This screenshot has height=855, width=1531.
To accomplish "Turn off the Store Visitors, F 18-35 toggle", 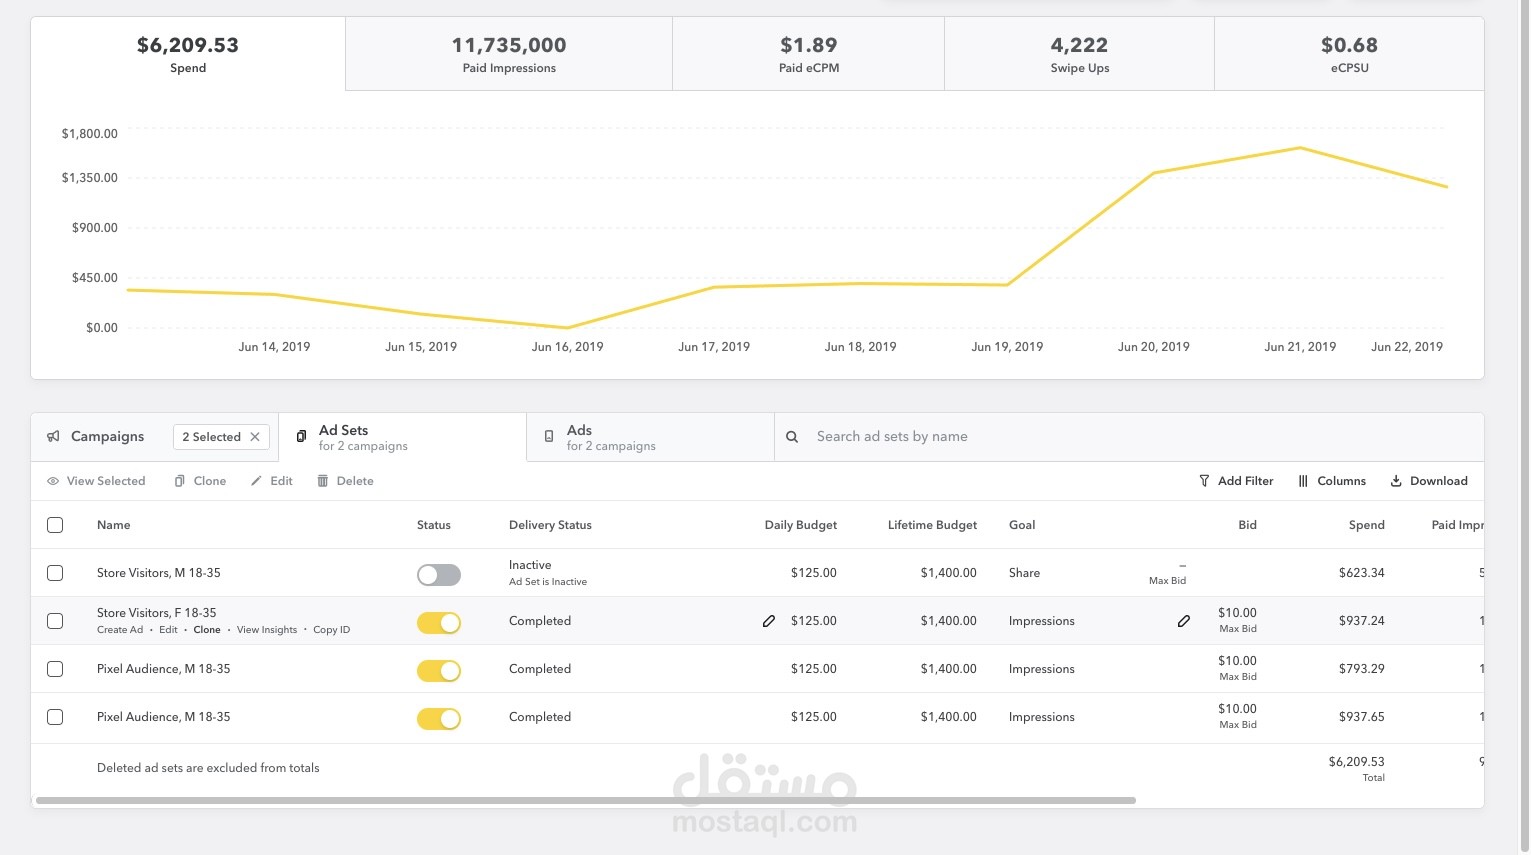I will tap(439, 623).
